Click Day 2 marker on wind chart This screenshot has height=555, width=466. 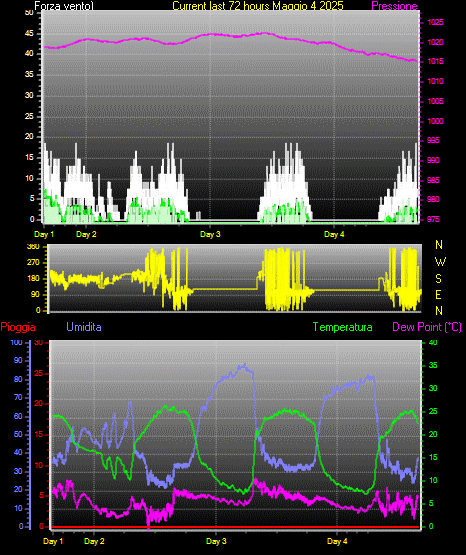[86, 234]
